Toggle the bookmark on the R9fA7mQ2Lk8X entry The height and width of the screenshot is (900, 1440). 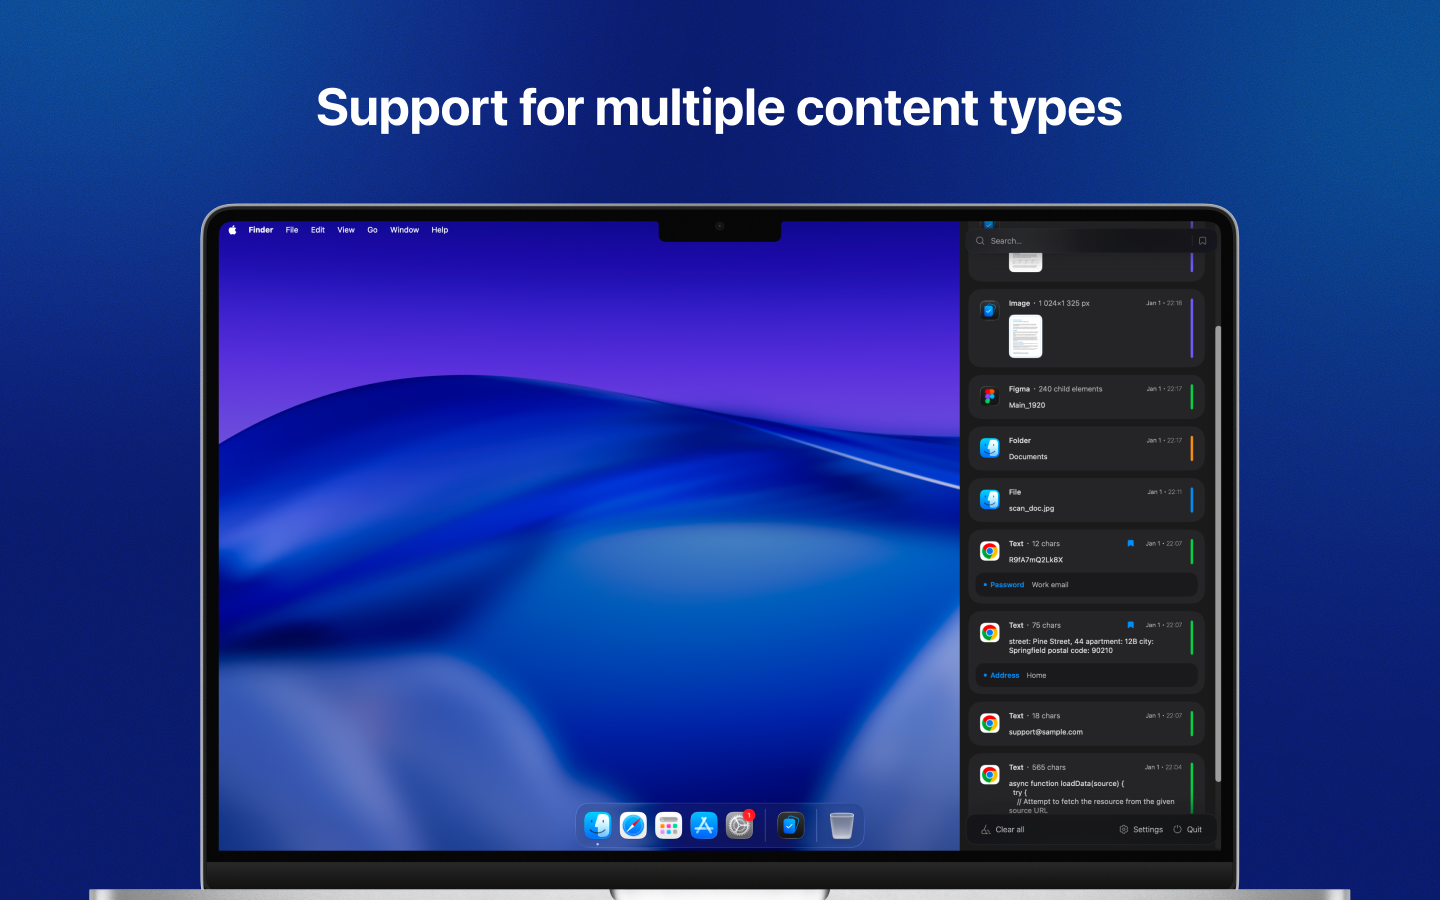point(1130,543)
